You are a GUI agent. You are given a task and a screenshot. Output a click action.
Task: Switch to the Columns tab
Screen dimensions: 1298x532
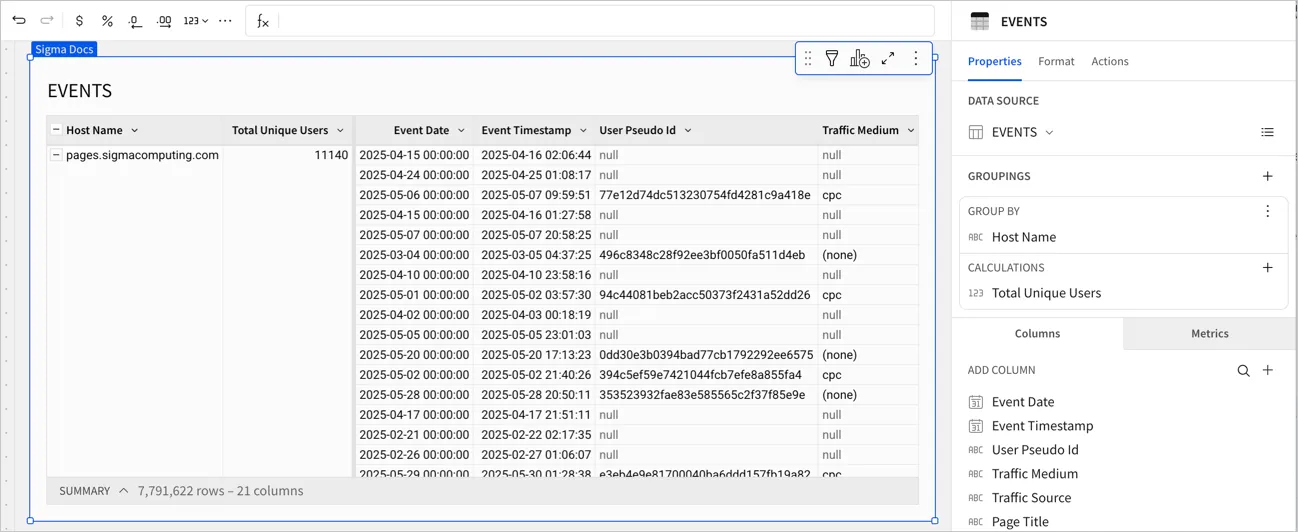point(1037,334)
